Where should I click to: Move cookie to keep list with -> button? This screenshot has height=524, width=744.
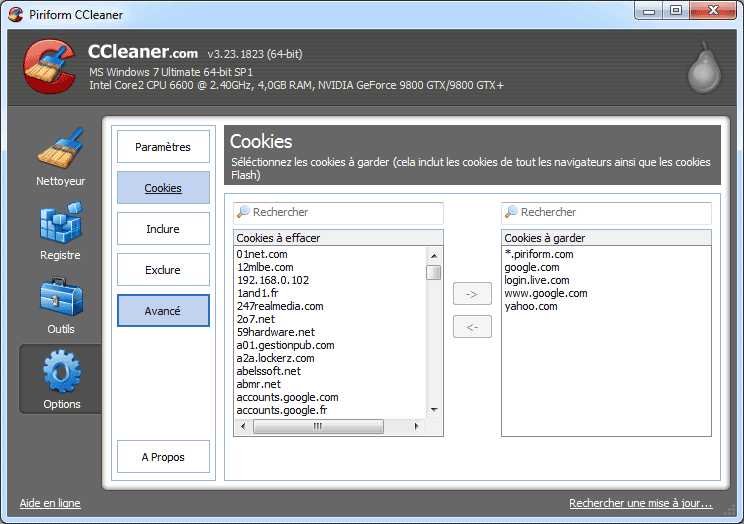[472, 294]
